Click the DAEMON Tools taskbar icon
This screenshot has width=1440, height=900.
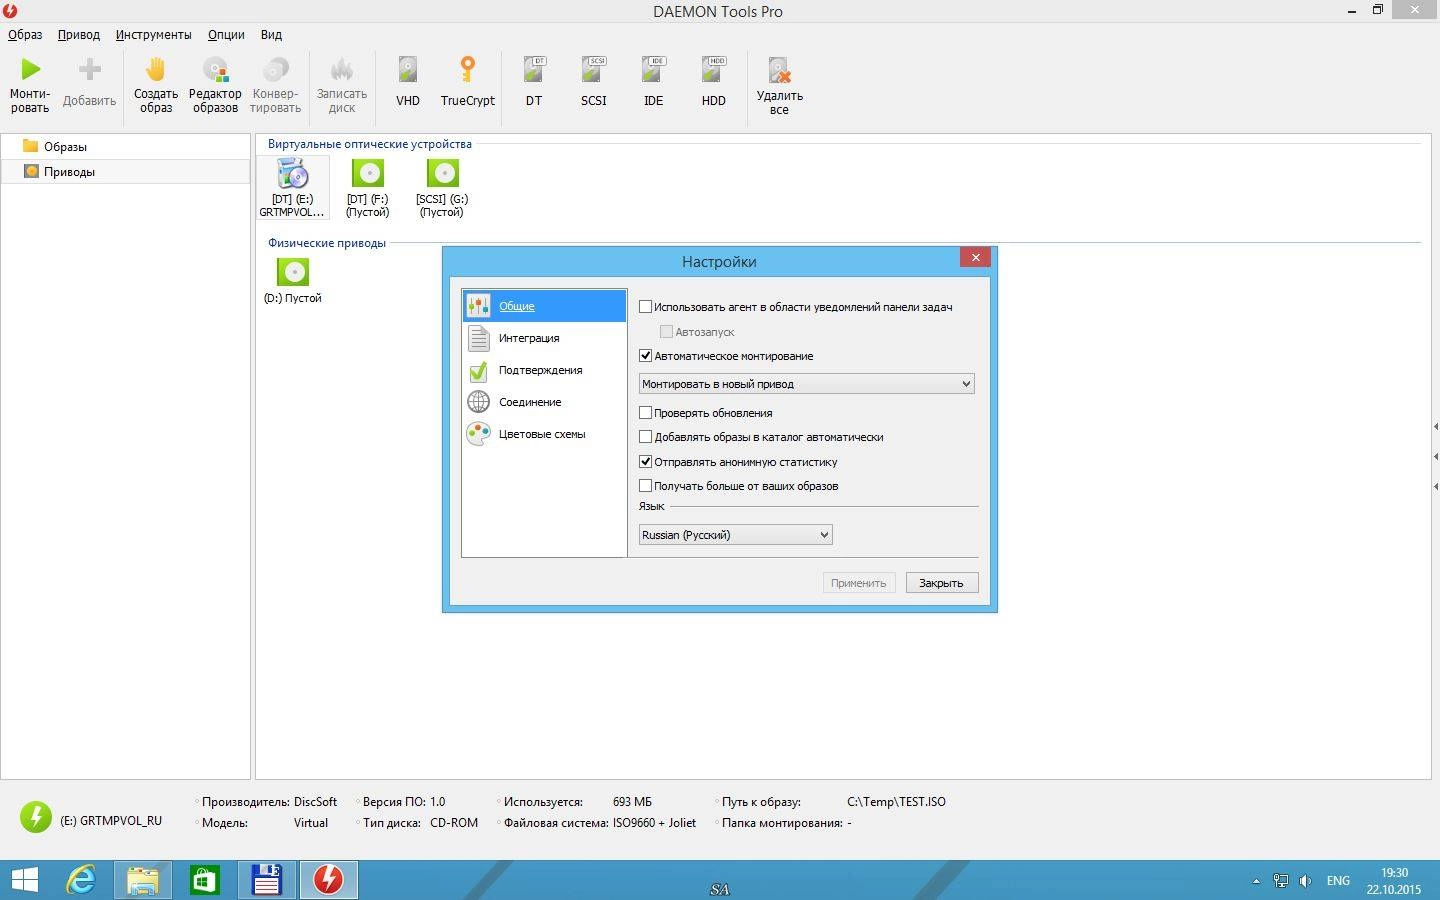(x=328, y=880)
